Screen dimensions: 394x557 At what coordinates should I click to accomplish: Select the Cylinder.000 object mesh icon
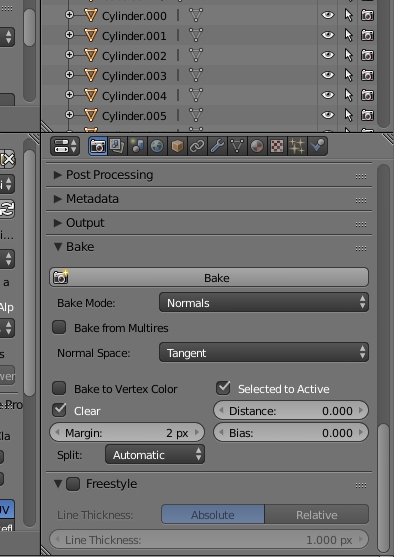click(91, 15)
